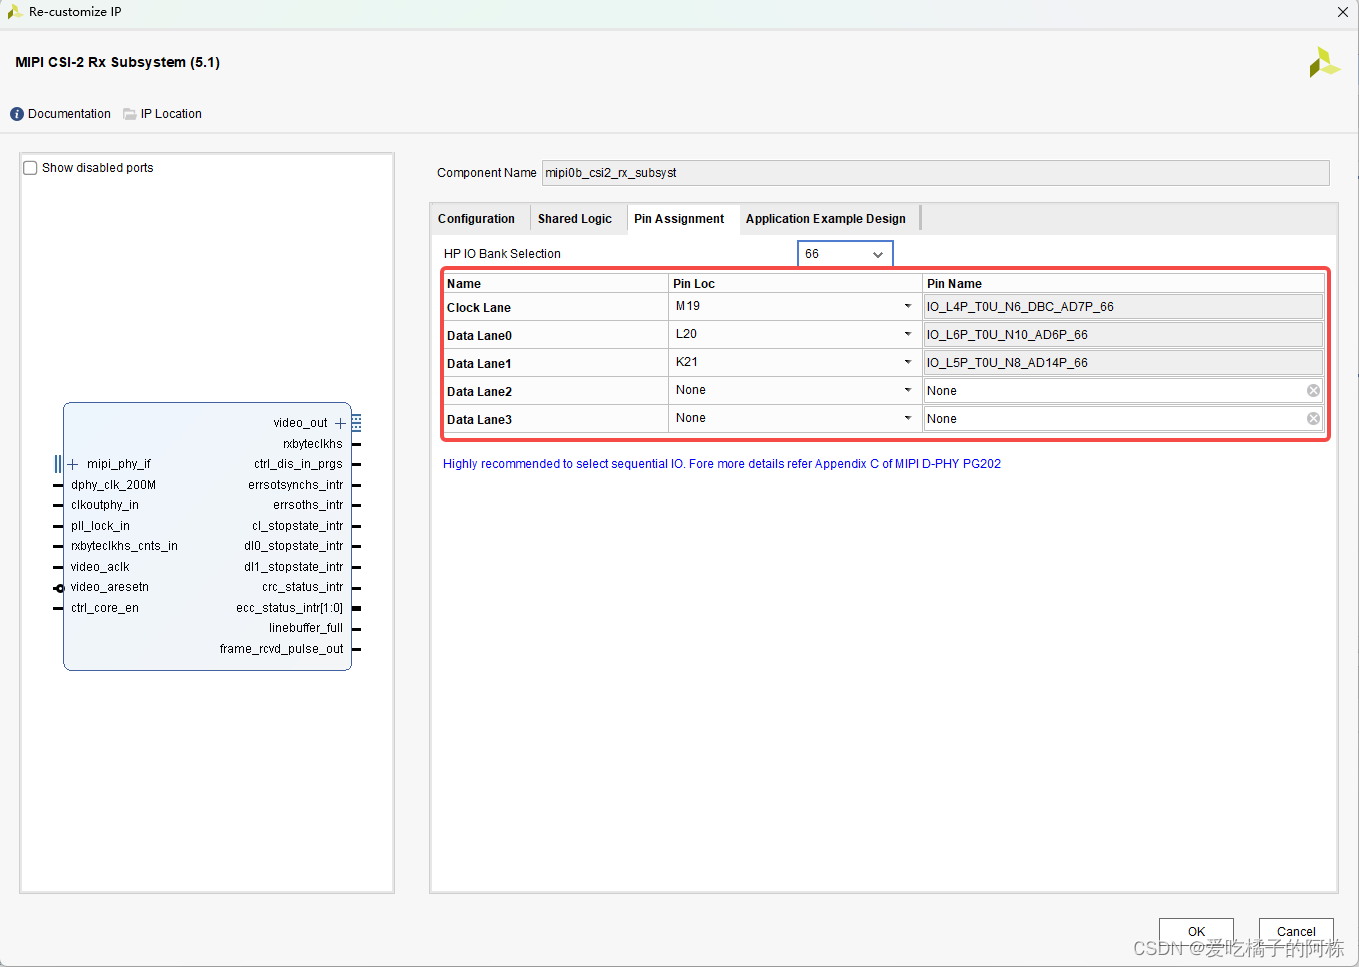
Task: Click the Cancel button
Action: (1295, 931)
